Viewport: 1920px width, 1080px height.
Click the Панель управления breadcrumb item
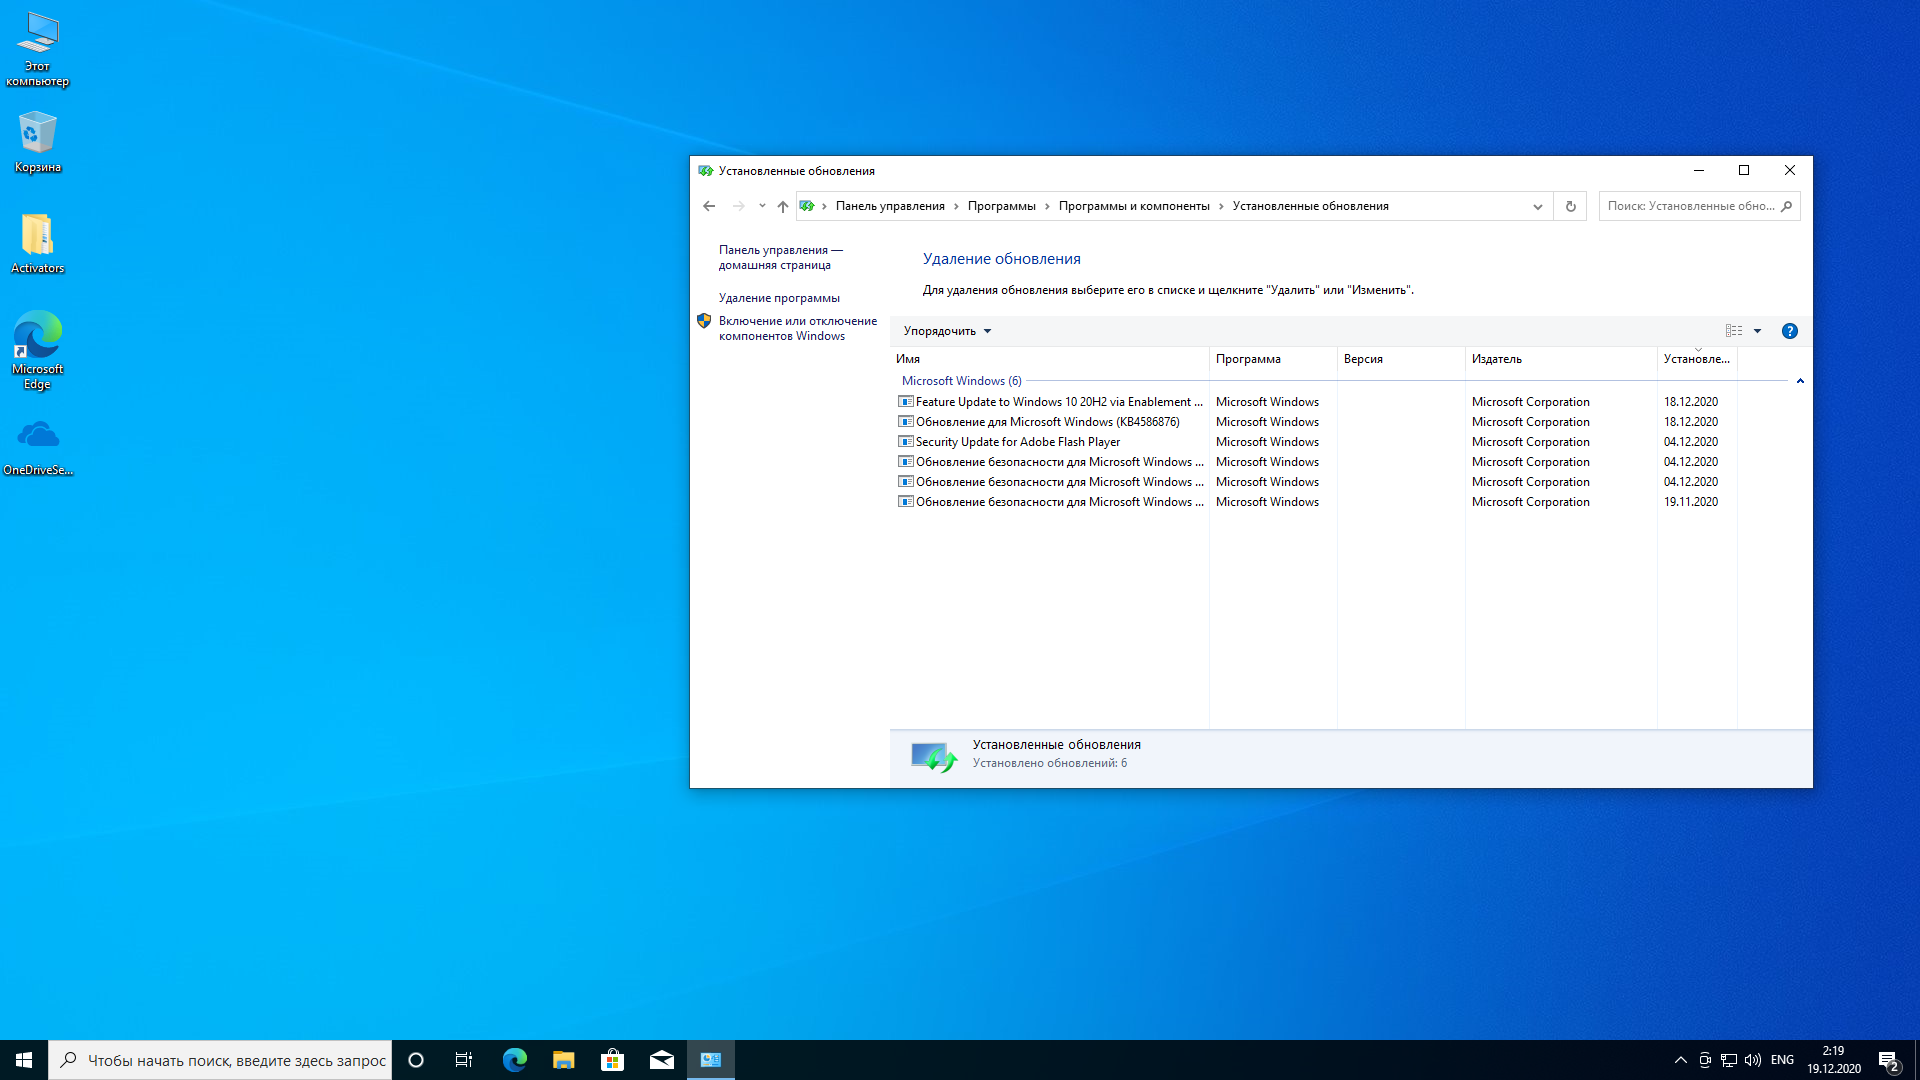[x=889, y=206]
